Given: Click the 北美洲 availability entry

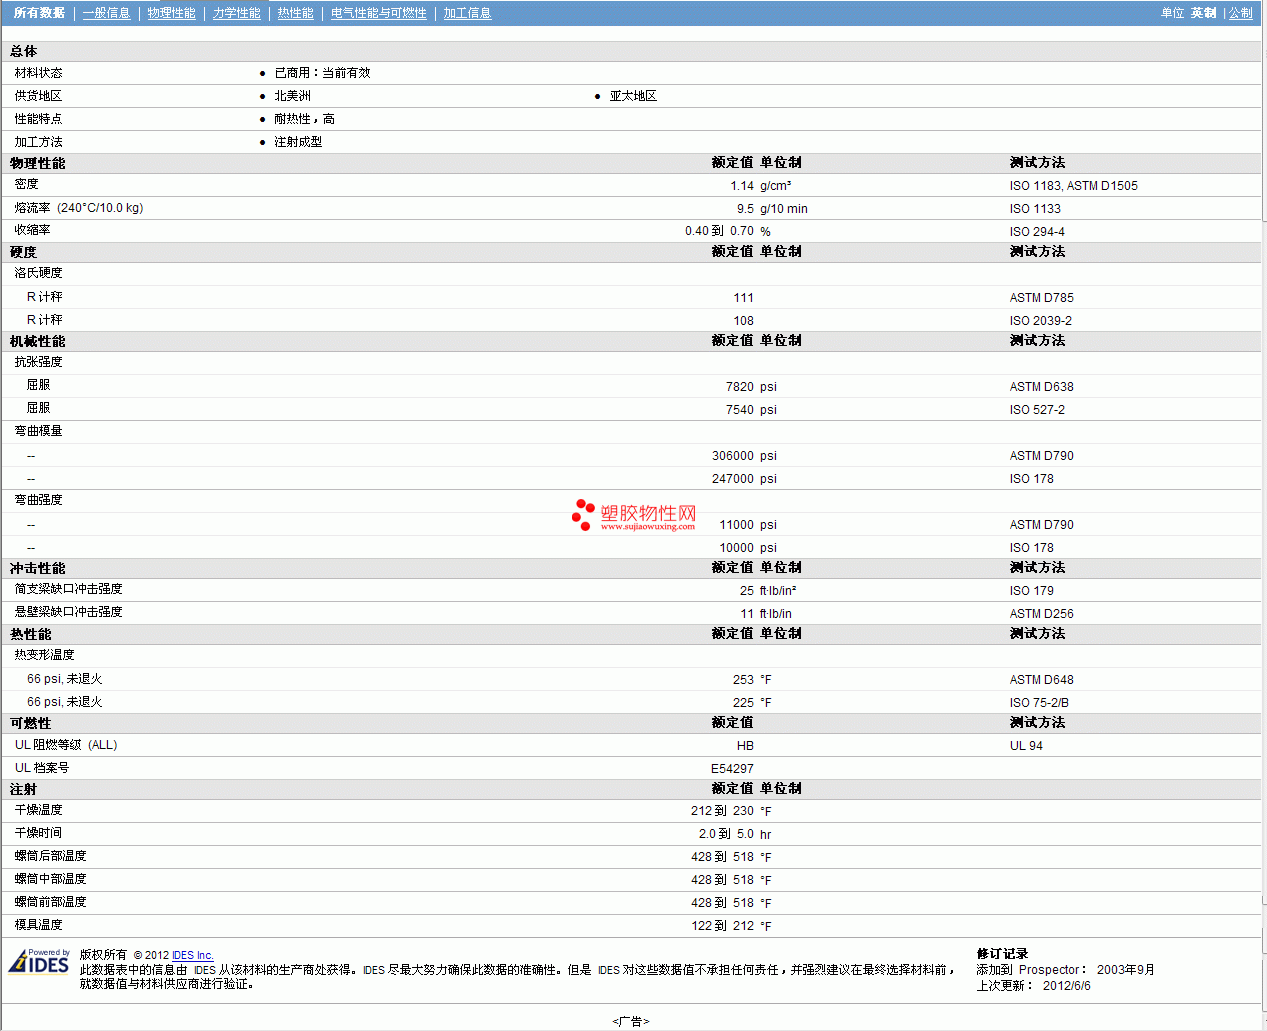Looking at the screenshot, I should click(x=292, y=96).
